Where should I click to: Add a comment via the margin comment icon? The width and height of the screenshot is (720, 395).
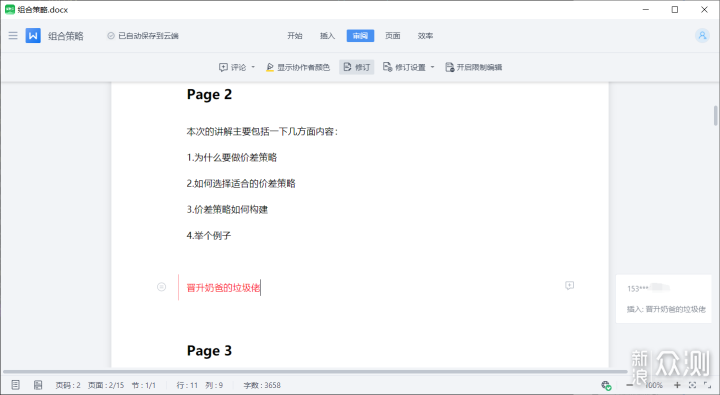tap(569, 286)
